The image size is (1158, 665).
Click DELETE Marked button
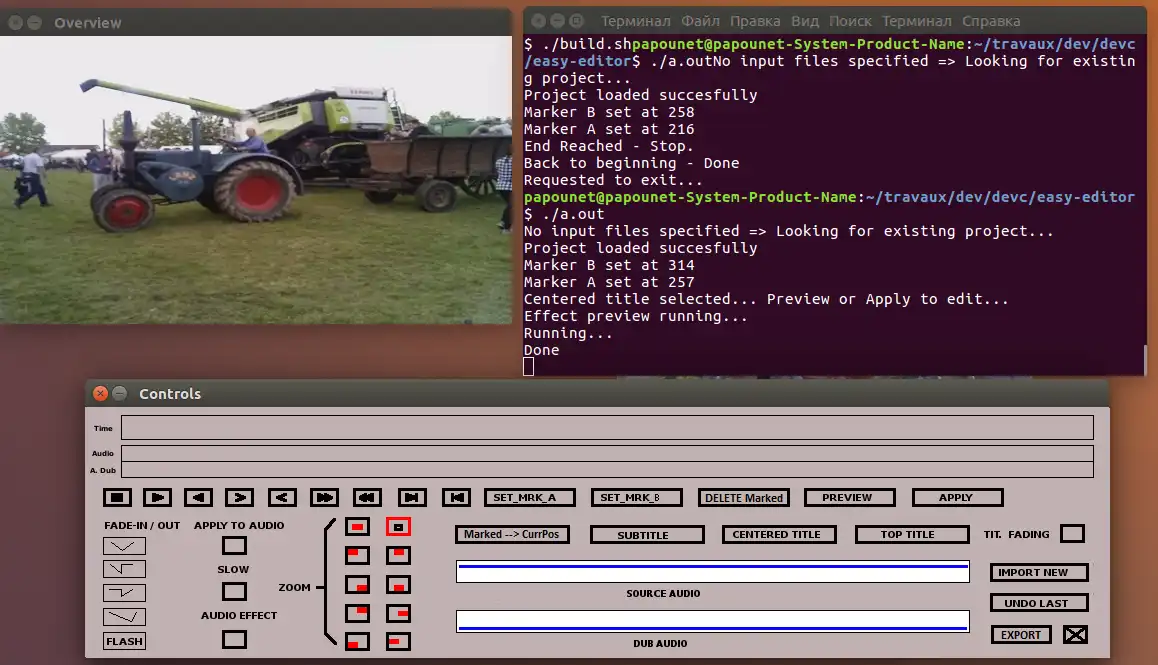pos(744,497)
